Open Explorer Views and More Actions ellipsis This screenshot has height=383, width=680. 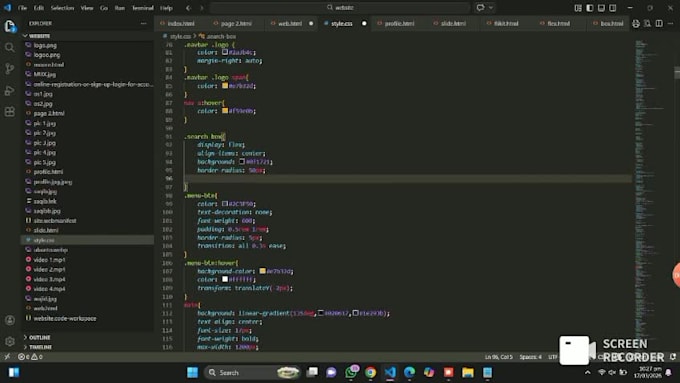pos(144,23)
